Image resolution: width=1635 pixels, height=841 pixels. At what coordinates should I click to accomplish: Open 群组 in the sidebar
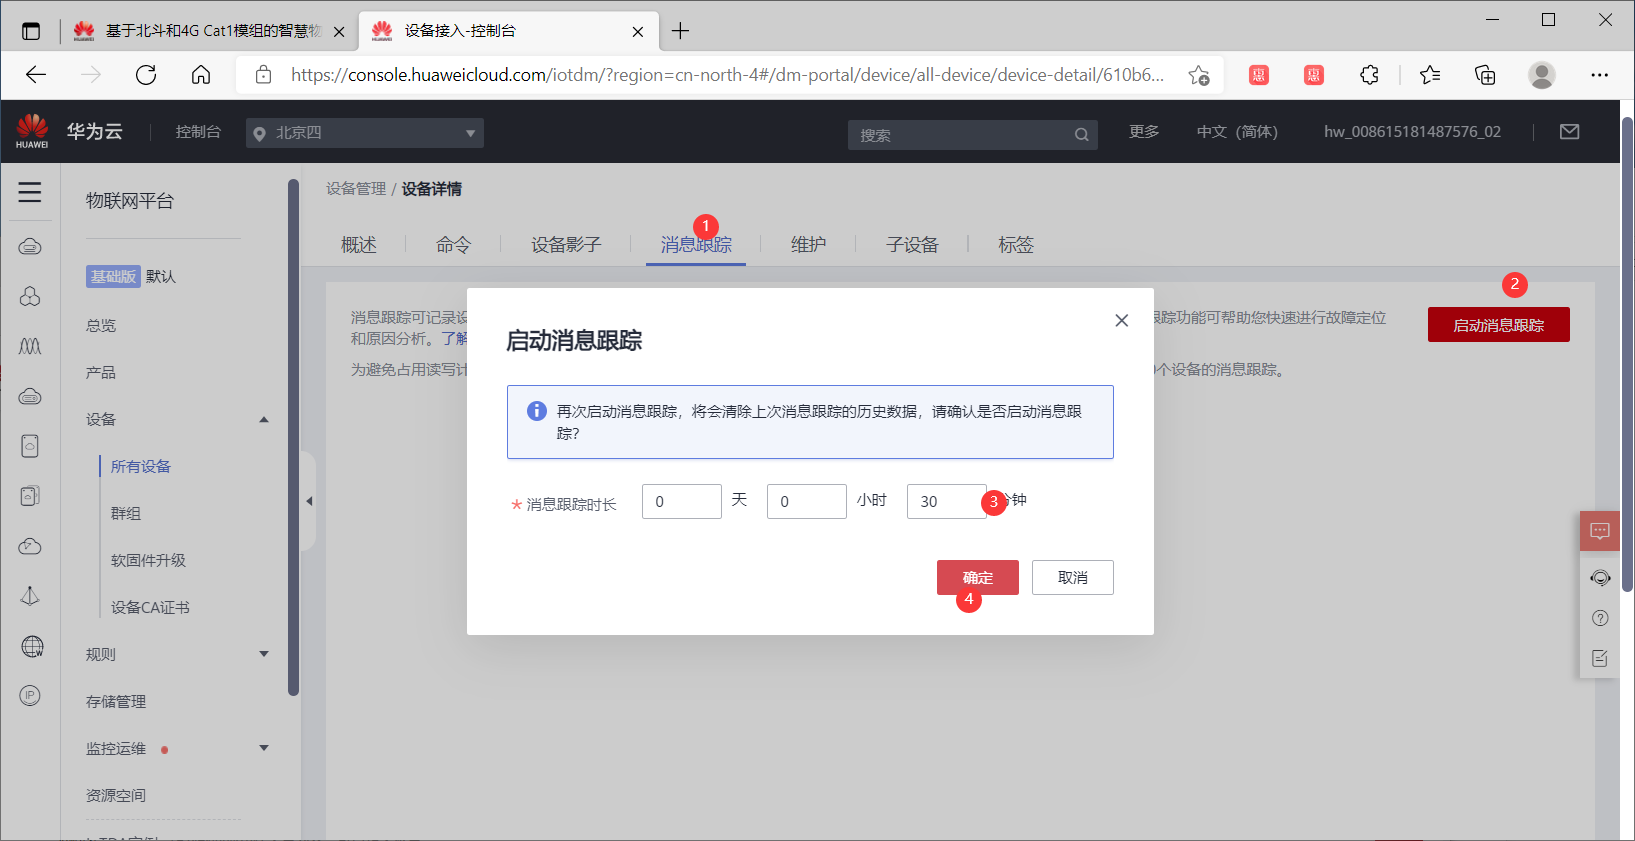[x=126, y=514]
